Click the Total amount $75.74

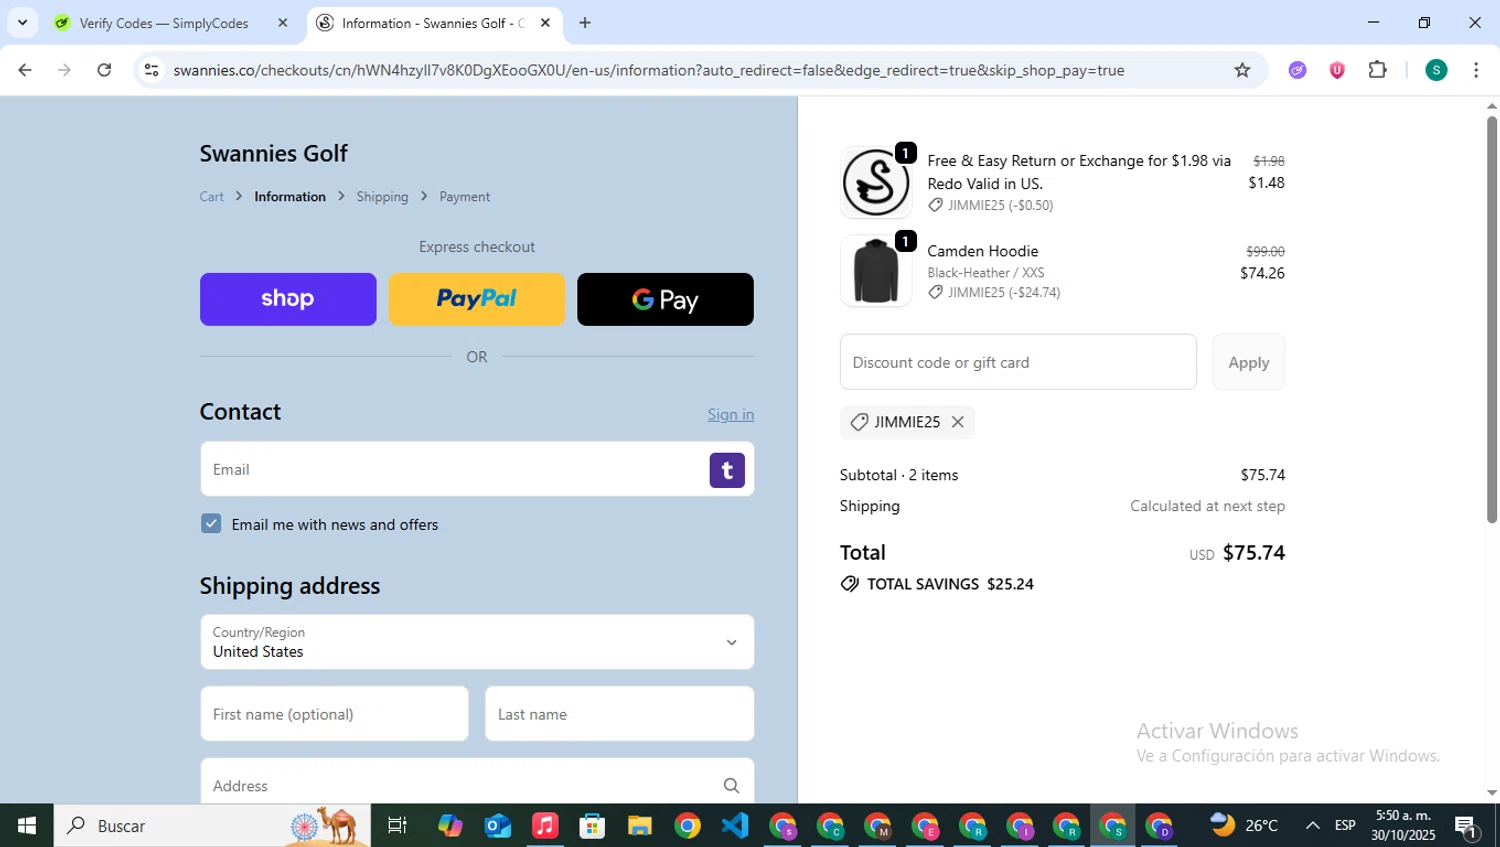coord(1254,553)
